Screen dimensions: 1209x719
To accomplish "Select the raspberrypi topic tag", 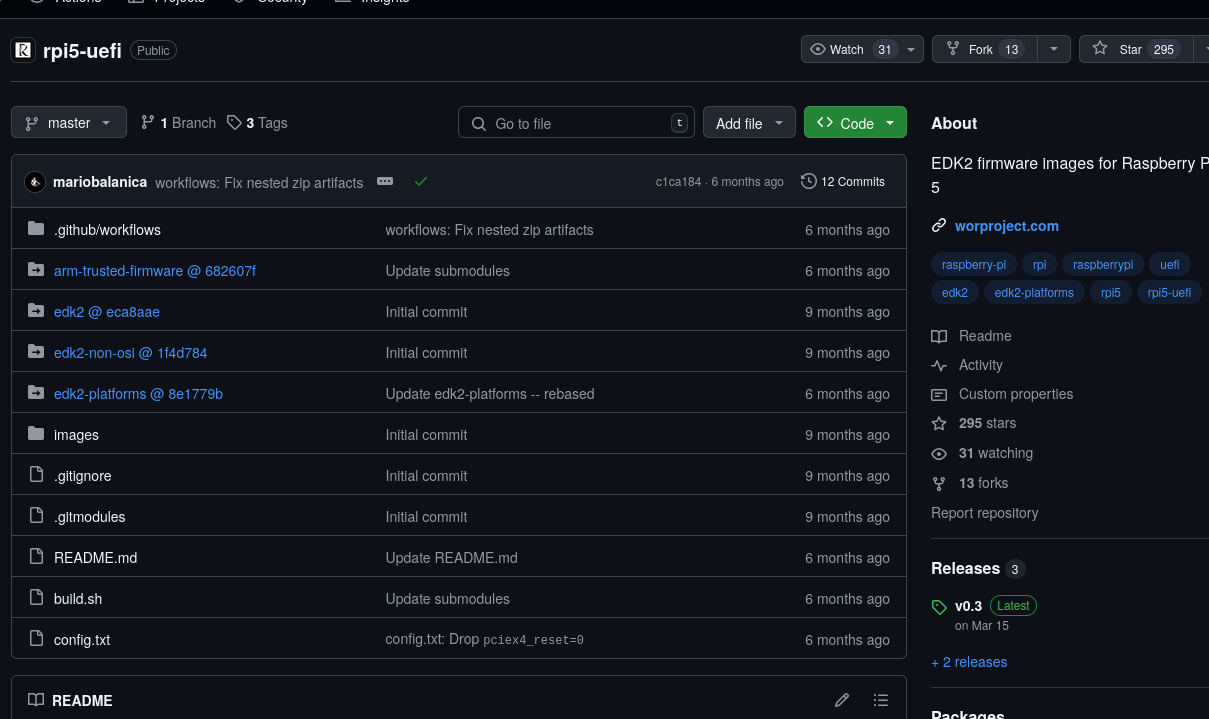I will (x=1102, y=264).
